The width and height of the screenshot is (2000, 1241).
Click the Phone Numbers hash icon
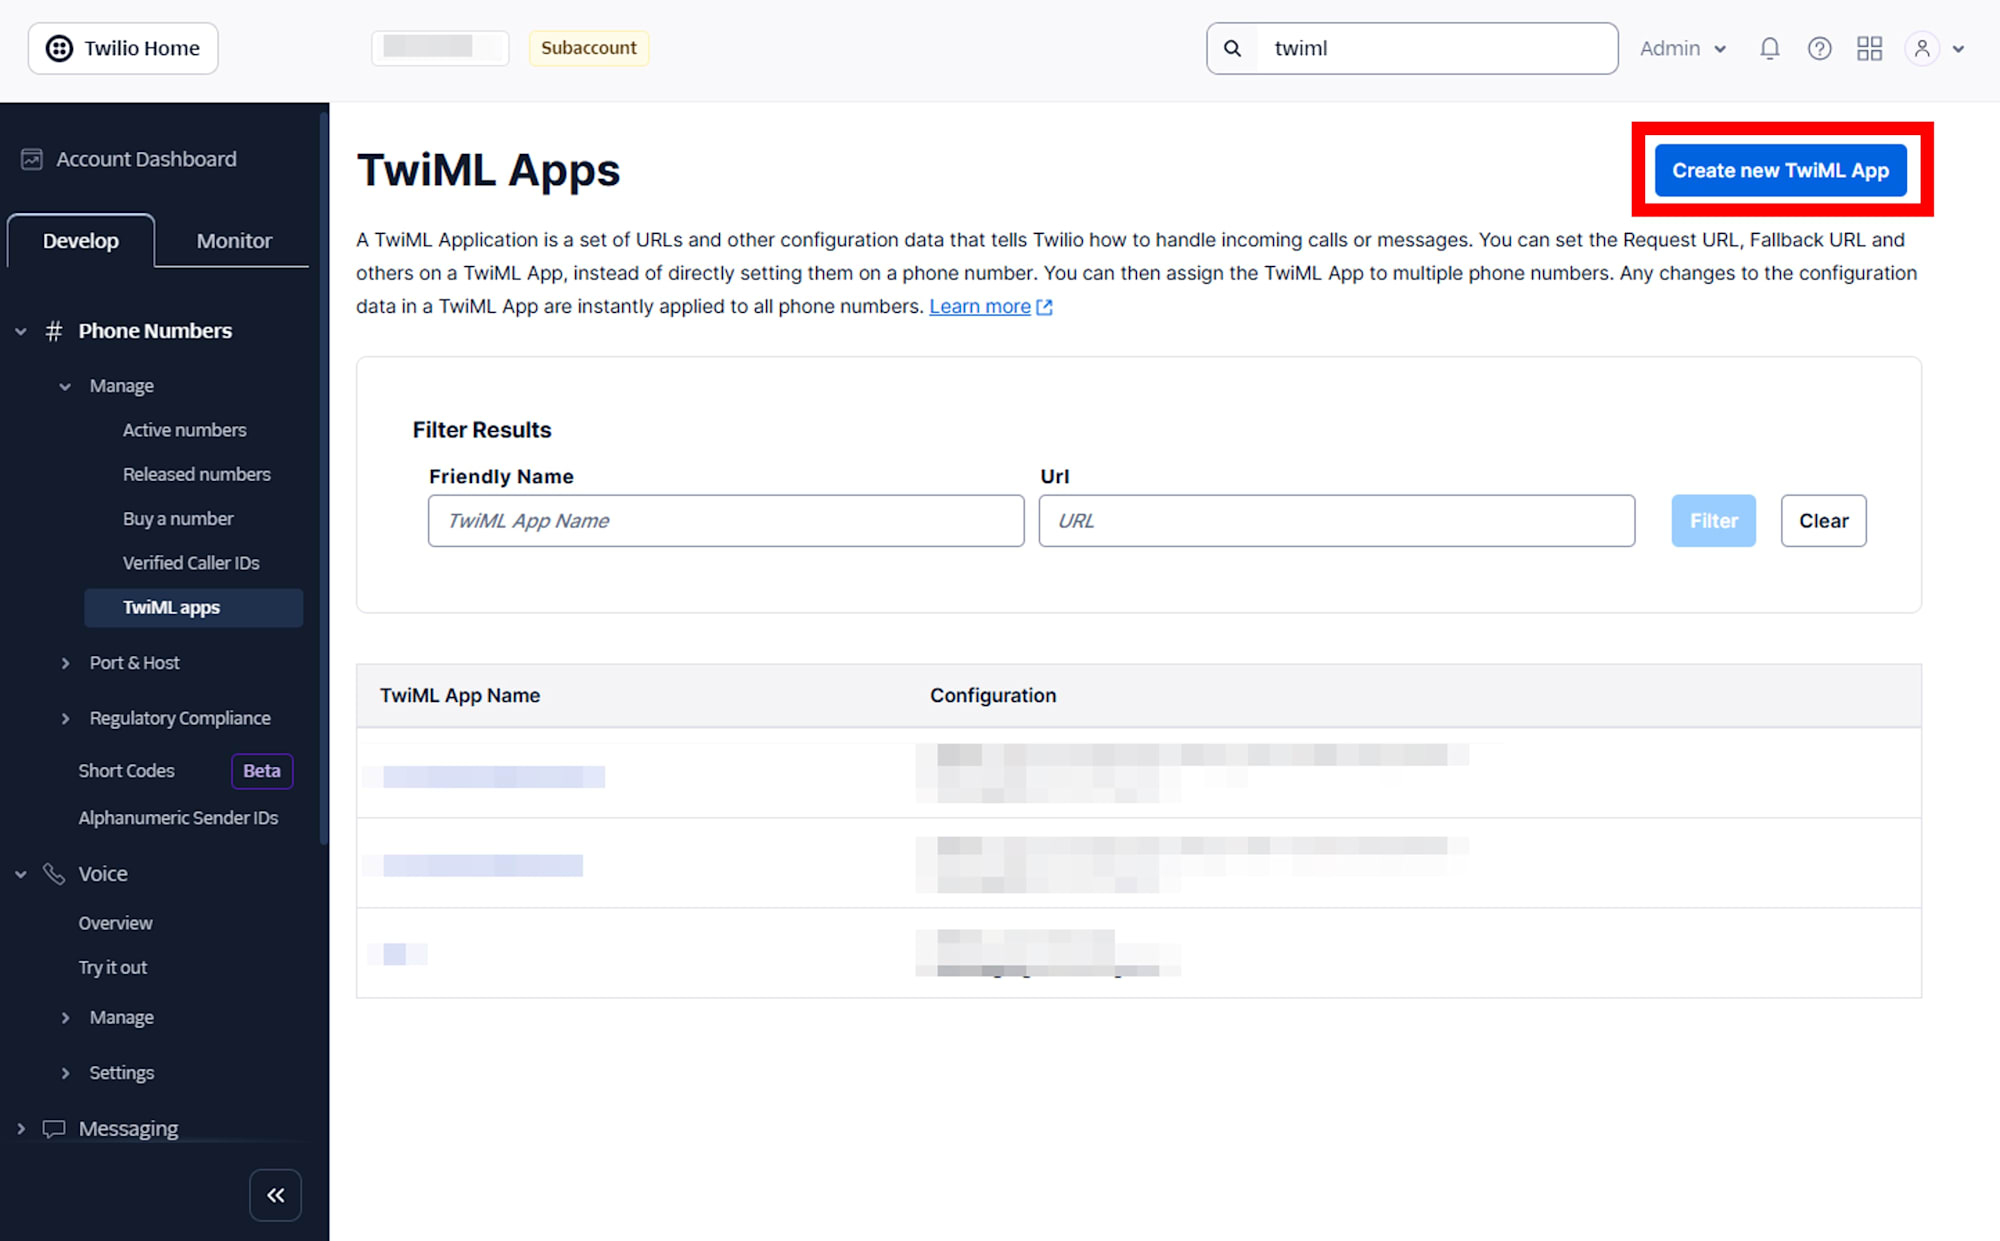54,331
